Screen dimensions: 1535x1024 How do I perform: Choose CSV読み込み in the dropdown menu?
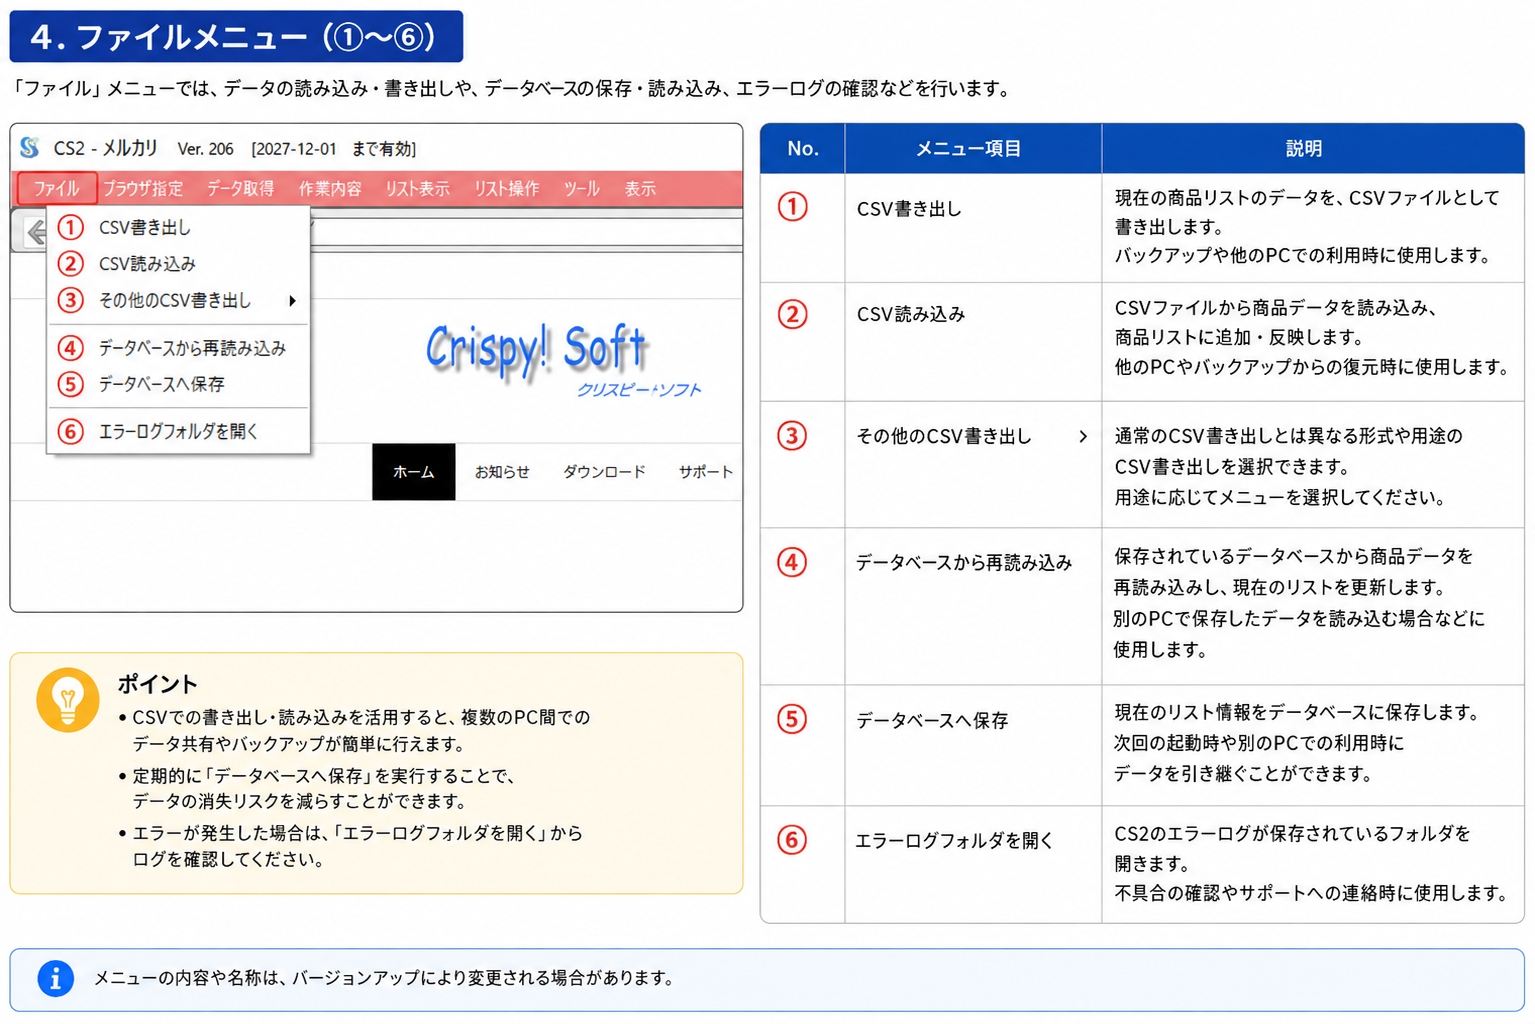pyautogui.click(x=179, y=263)
